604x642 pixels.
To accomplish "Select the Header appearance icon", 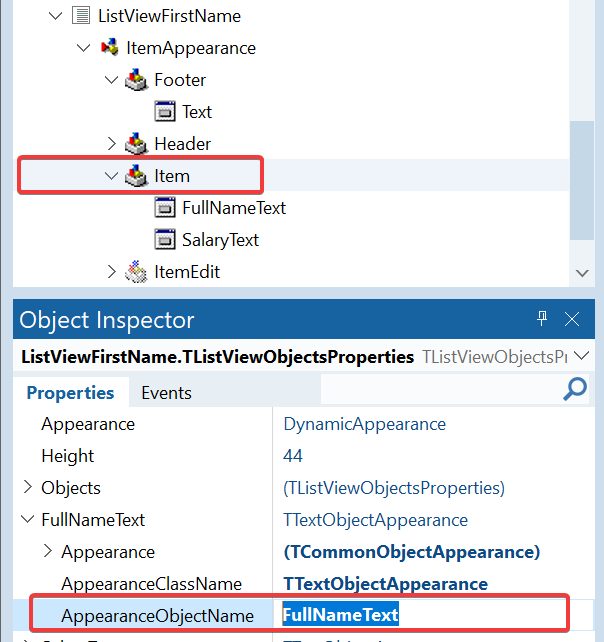I will tap(136, 144).
